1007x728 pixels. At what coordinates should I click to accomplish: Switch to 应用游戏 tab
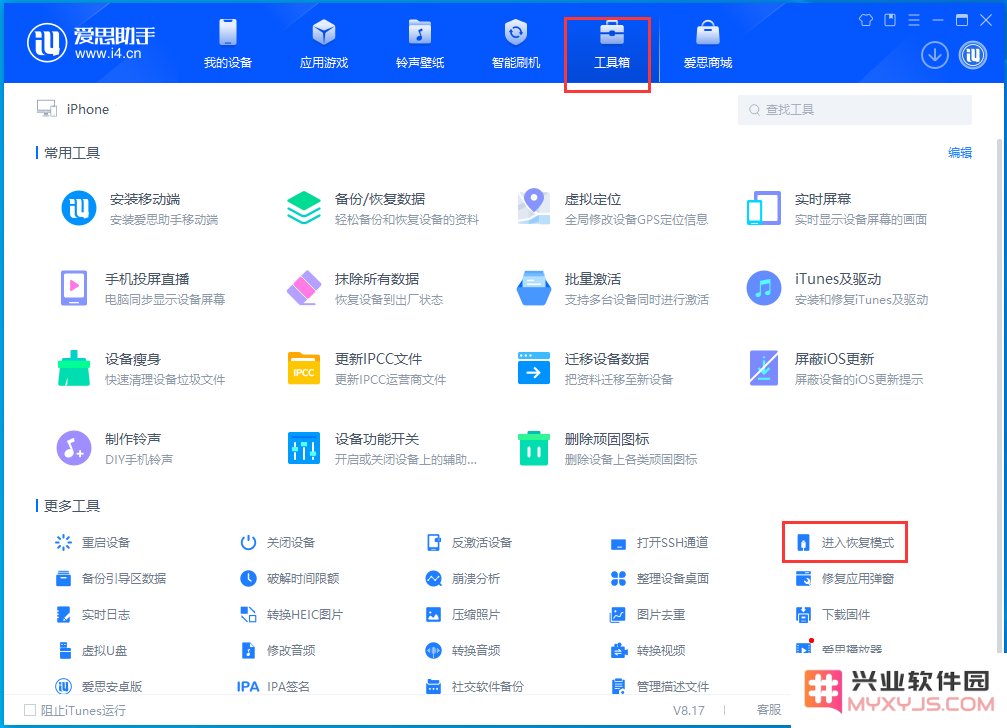tap(324, 44)
